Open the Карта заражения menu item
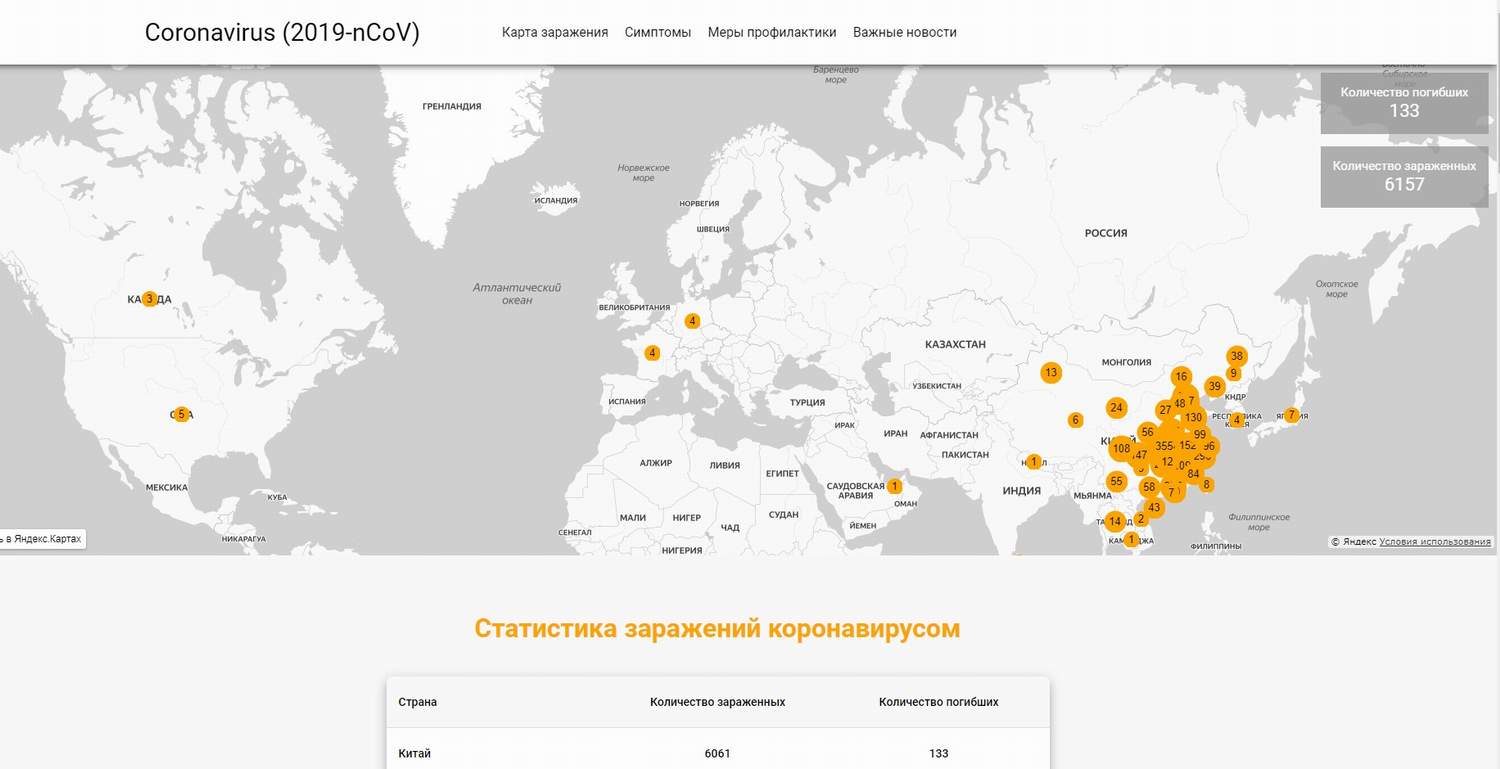The image size is (1500, 769). pos(555,32)
